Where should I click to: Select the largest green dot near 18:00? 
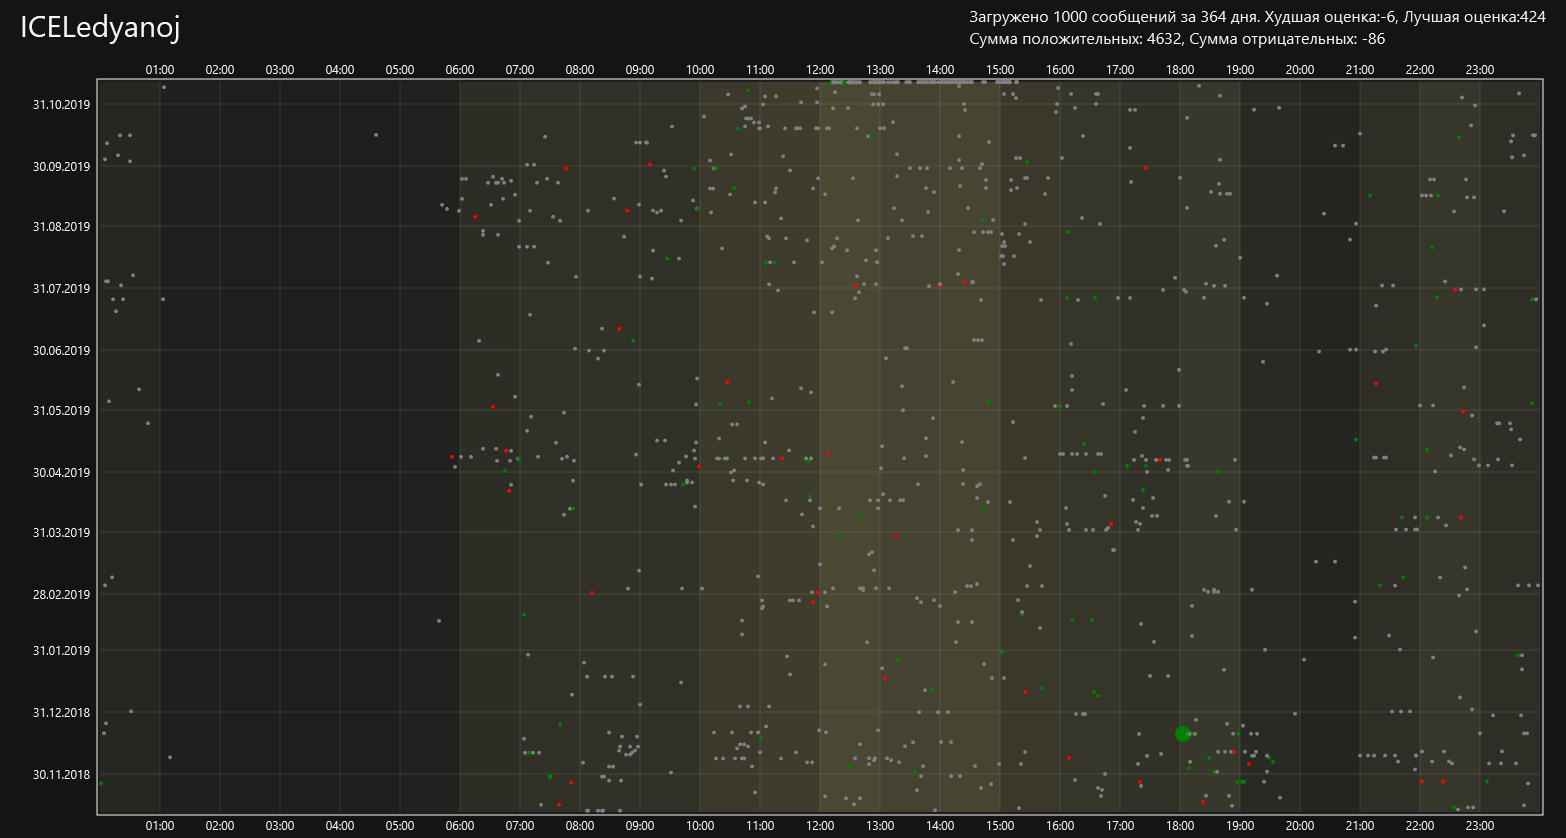(x=1182, y=734)
